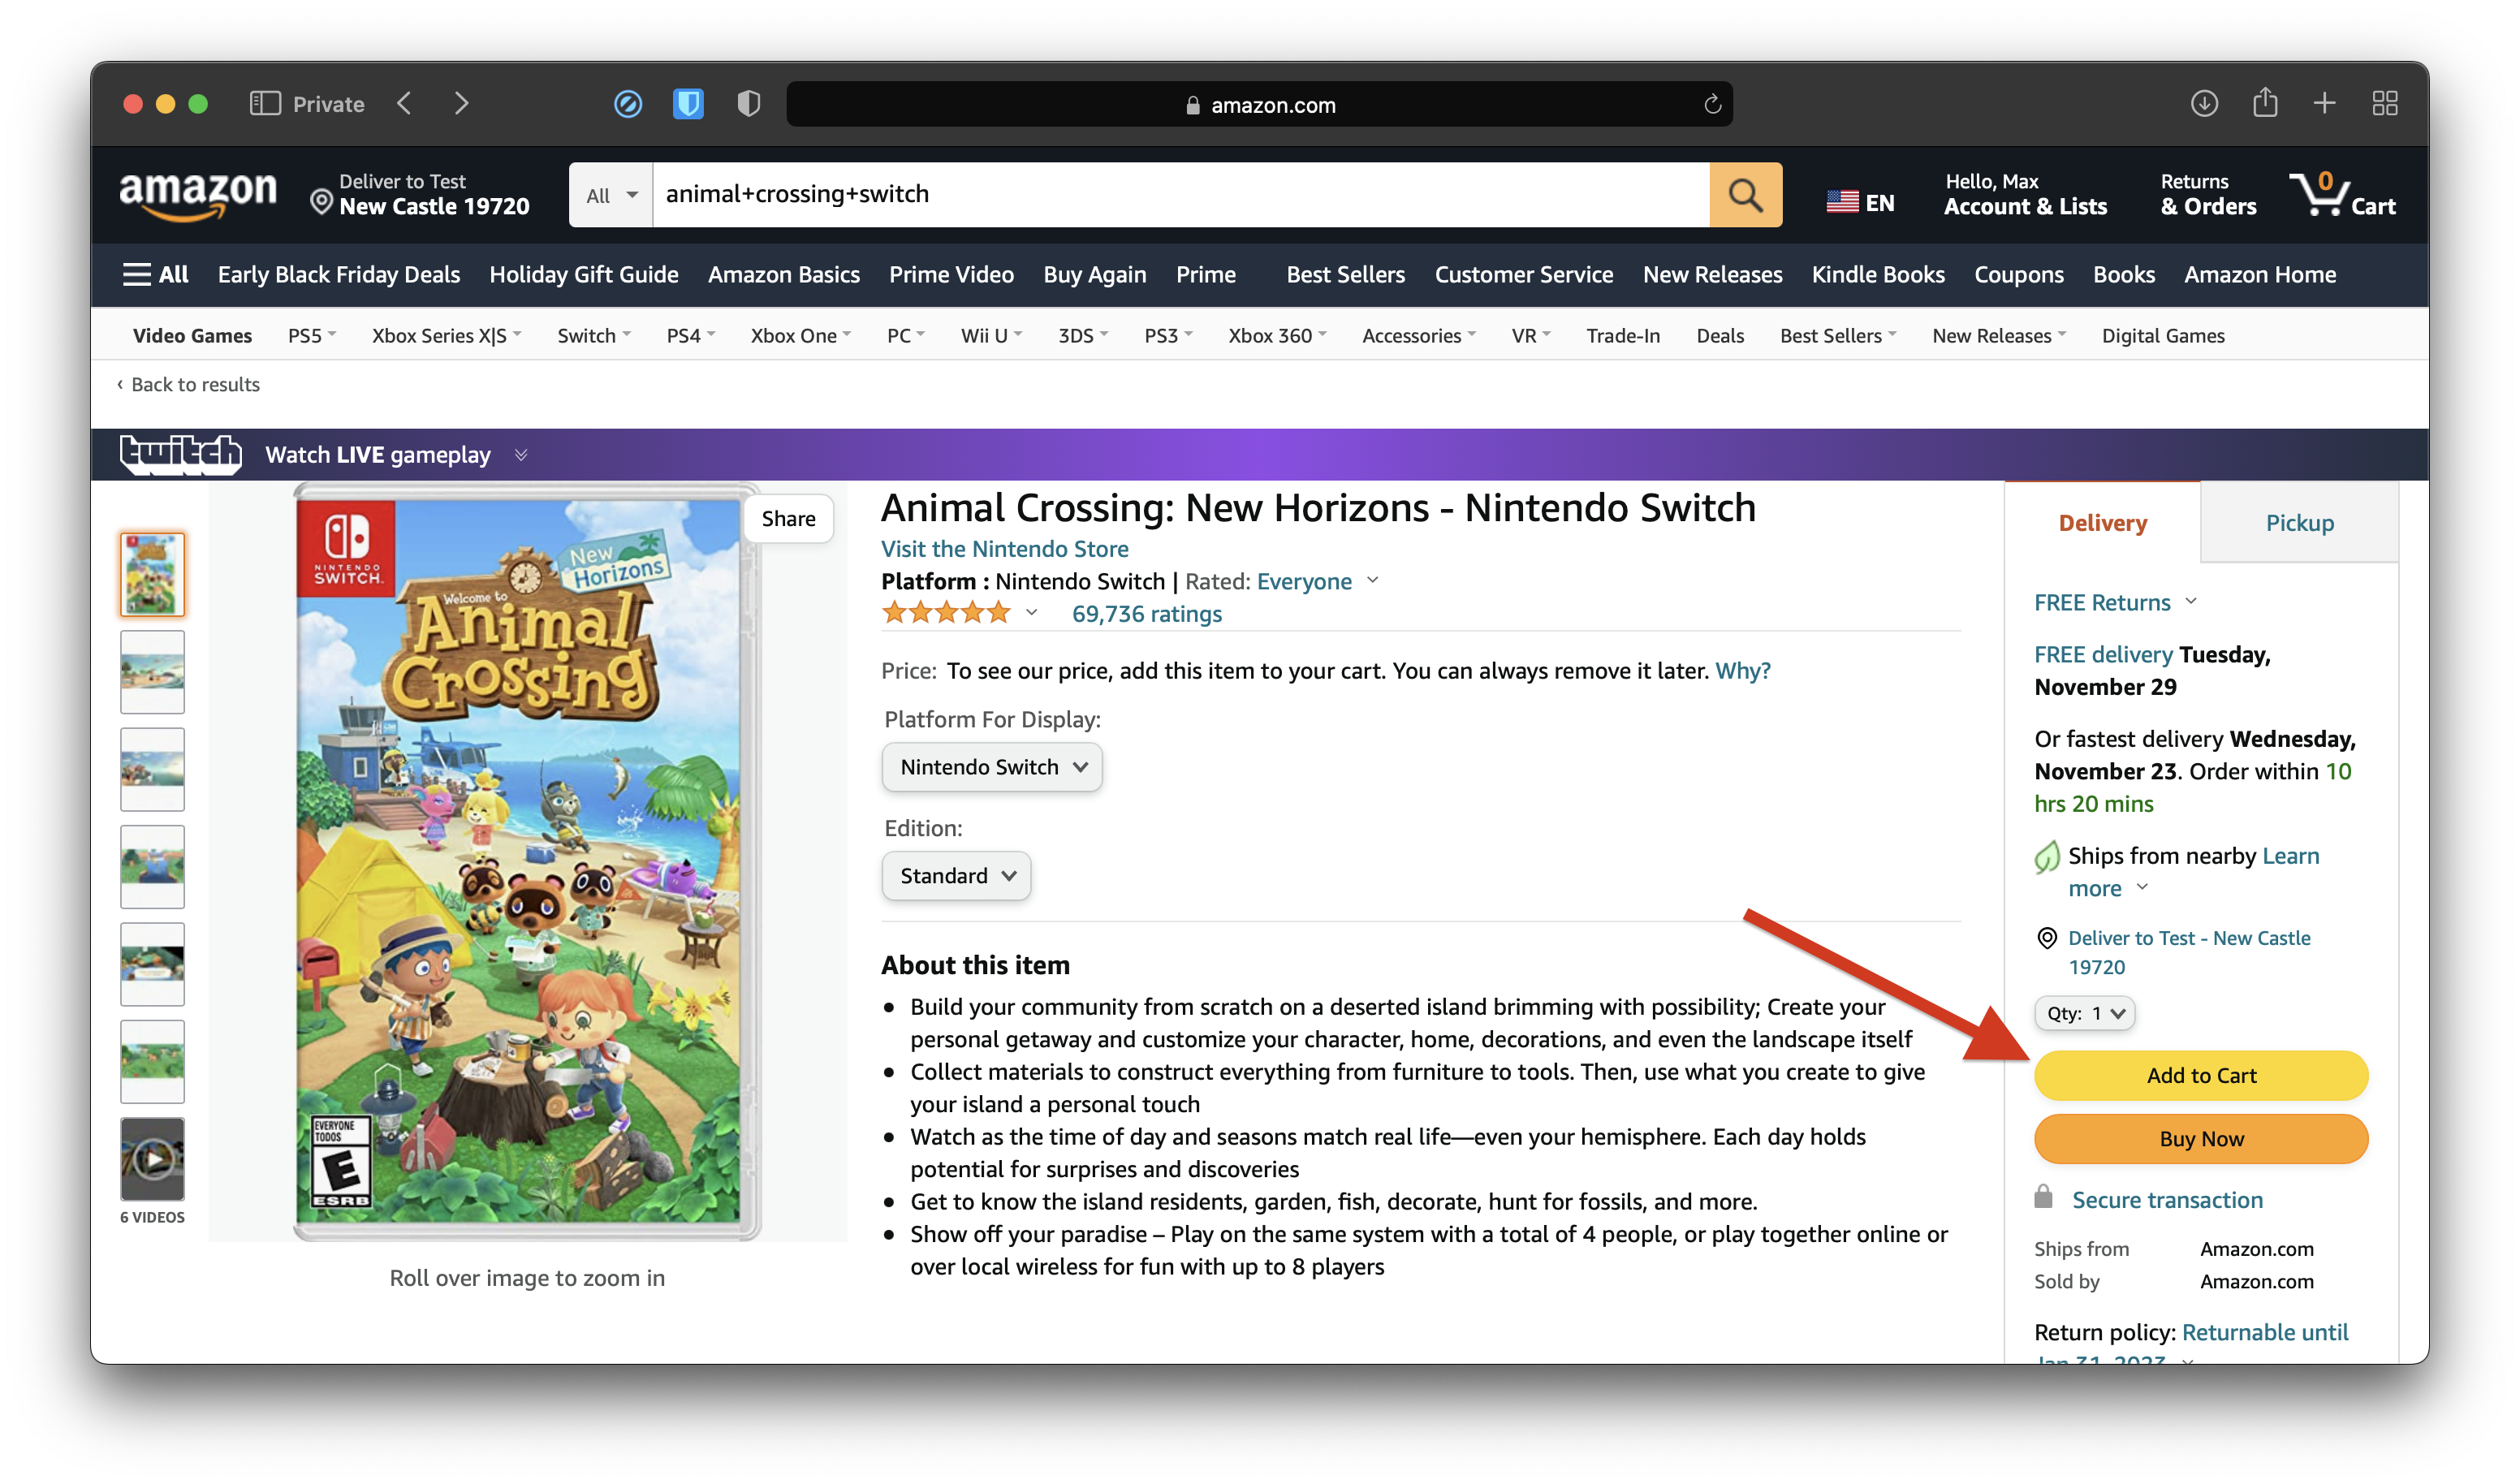The image size is (2520, 1484).
Task: Select the first game cover thumbnail
Action: coord(152,574)
